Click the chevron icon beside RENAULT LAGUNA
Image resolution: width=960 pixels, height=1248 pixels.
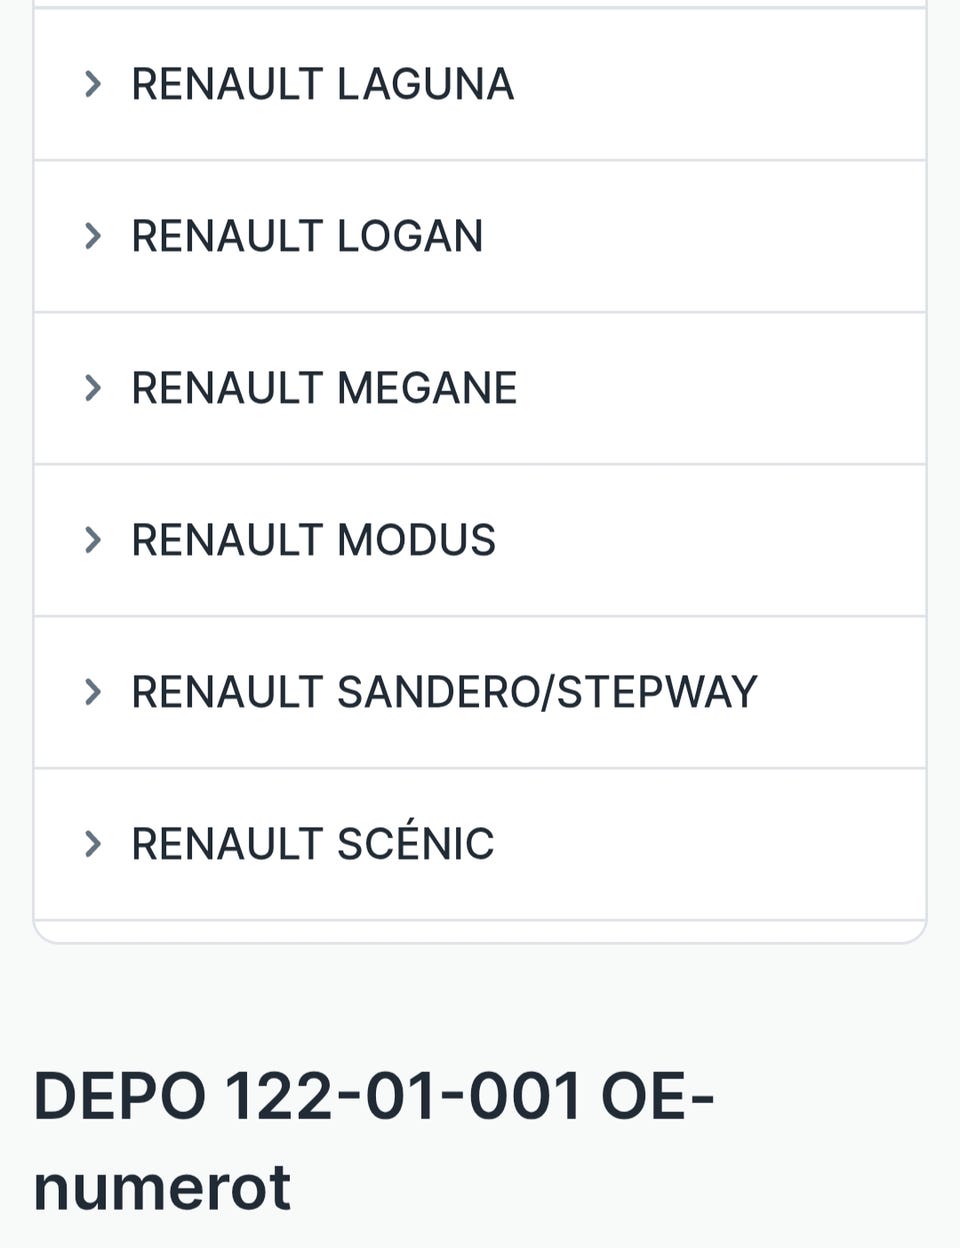(x=93, y=84)
